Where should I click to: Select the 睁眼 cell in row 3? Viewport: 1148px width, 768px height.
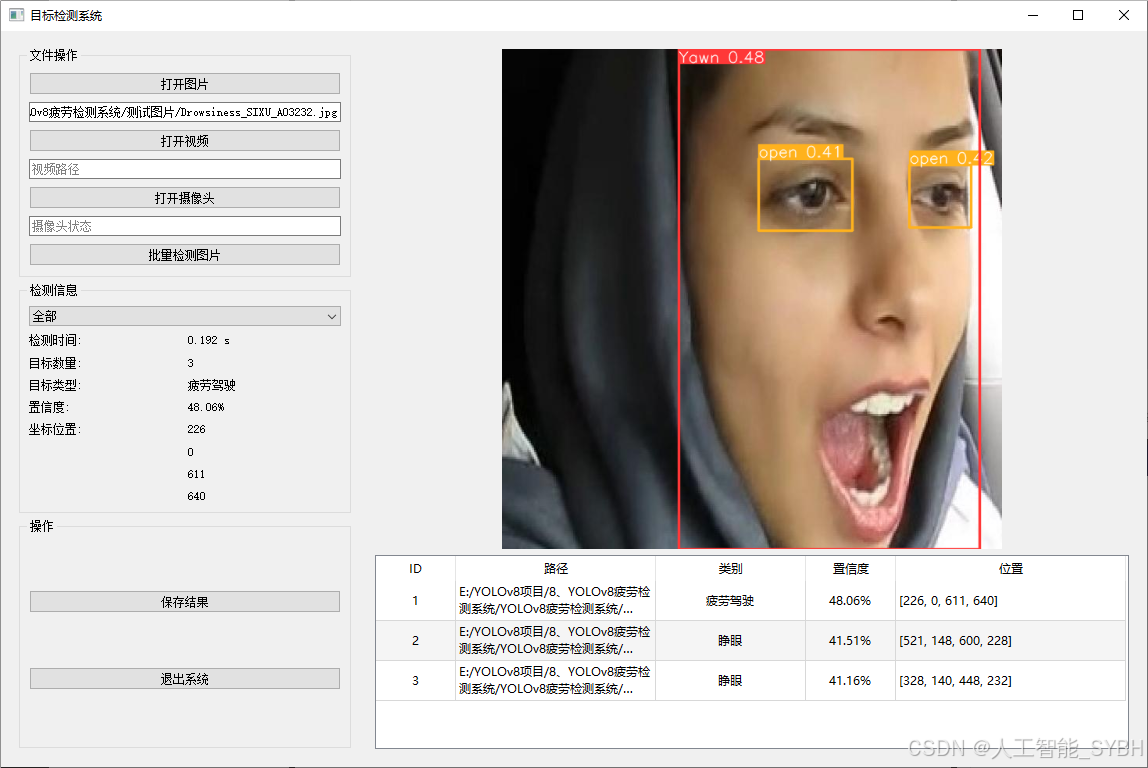click(730, 680)
